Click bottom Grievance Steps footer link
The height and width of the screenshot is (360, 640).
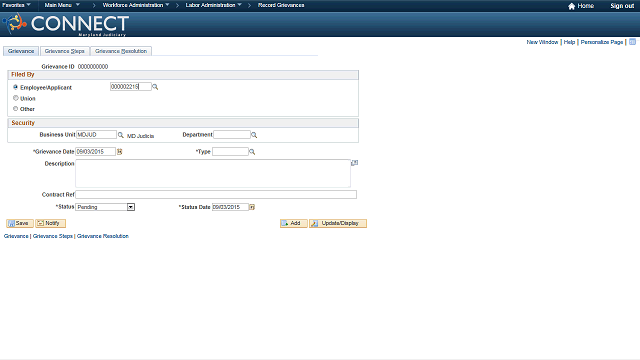tap(53, 236)
